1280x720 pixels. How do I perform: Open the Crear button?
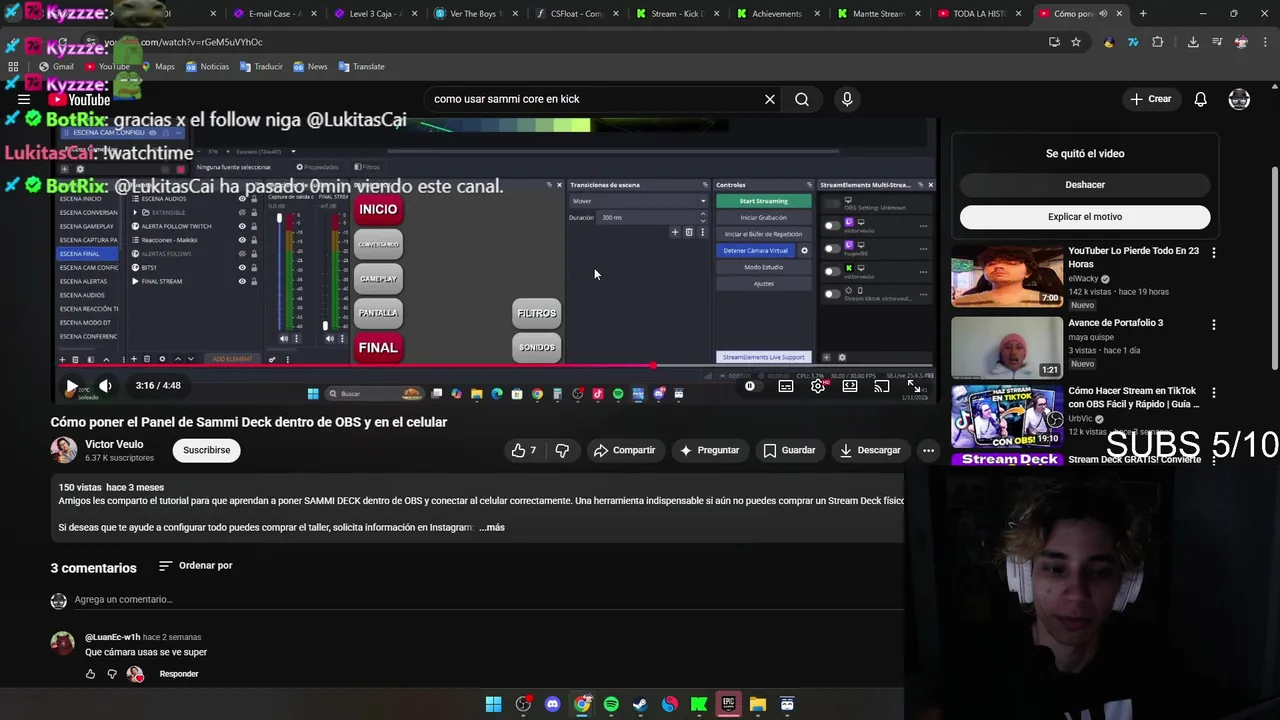[1151, 99]
